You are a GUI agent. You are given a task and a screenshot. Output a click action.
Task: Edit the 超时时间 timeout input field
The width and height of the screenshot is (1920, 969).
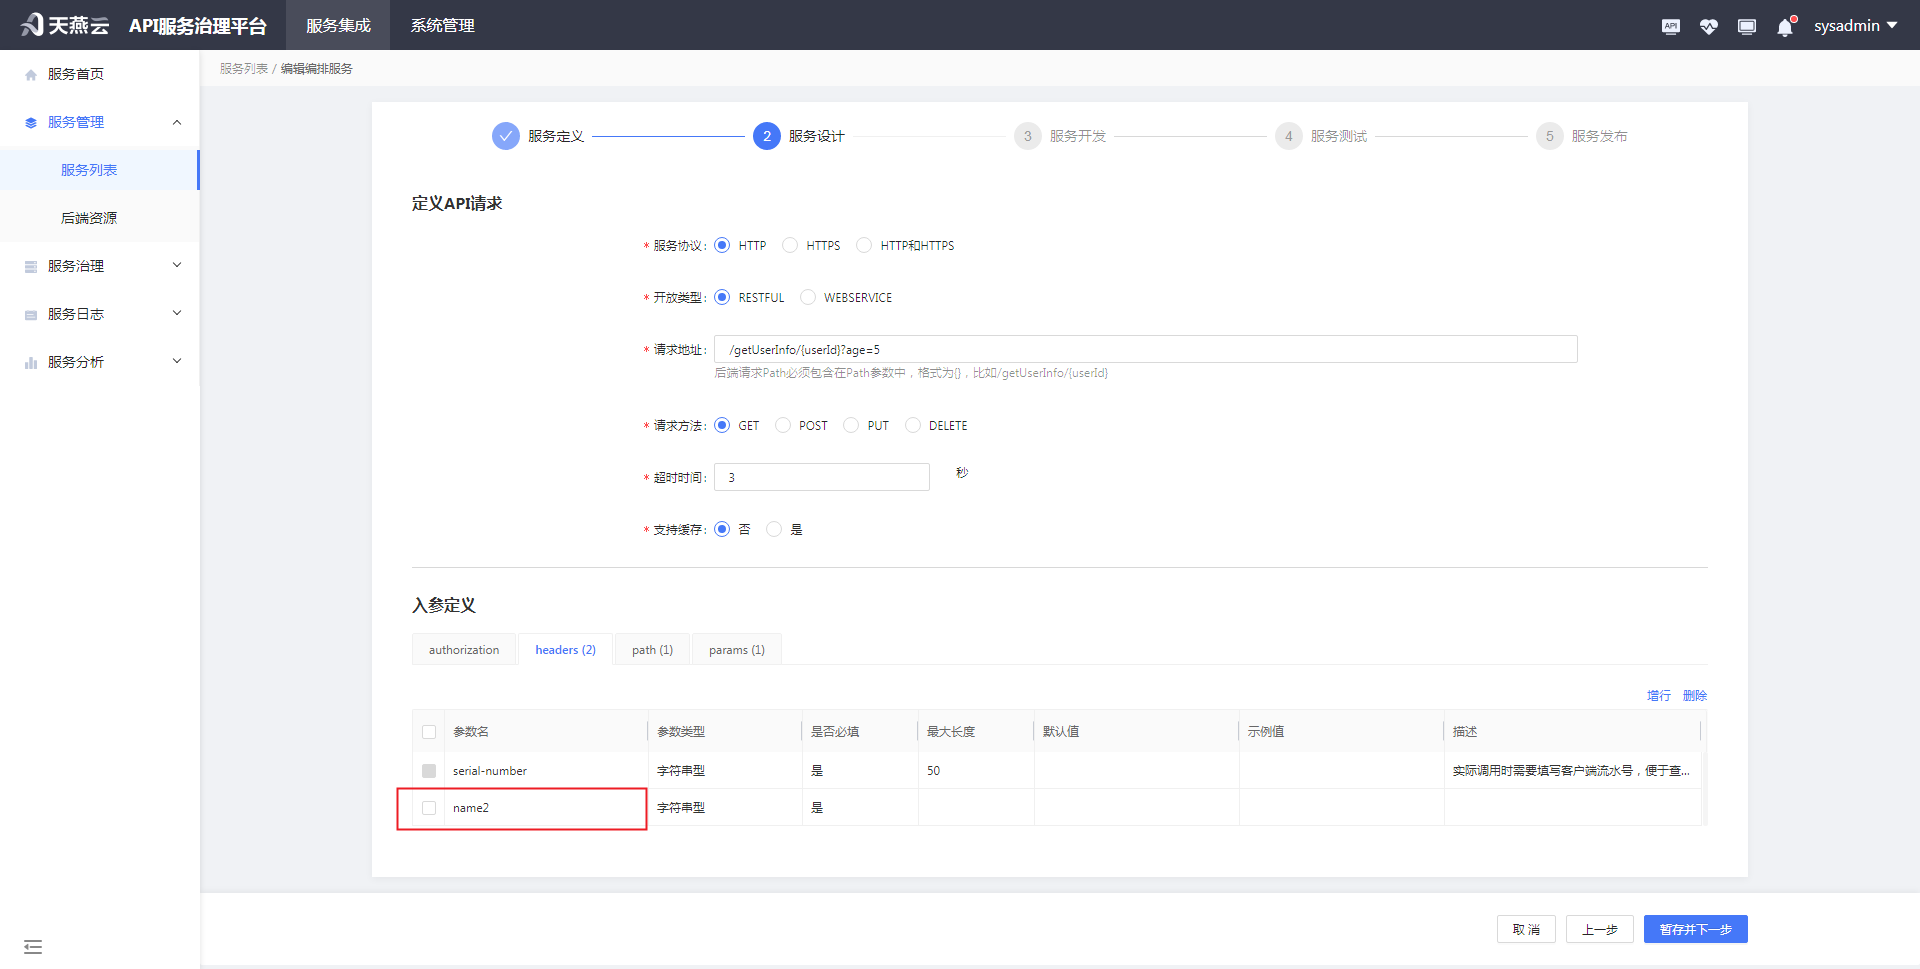tap(821, 477)
